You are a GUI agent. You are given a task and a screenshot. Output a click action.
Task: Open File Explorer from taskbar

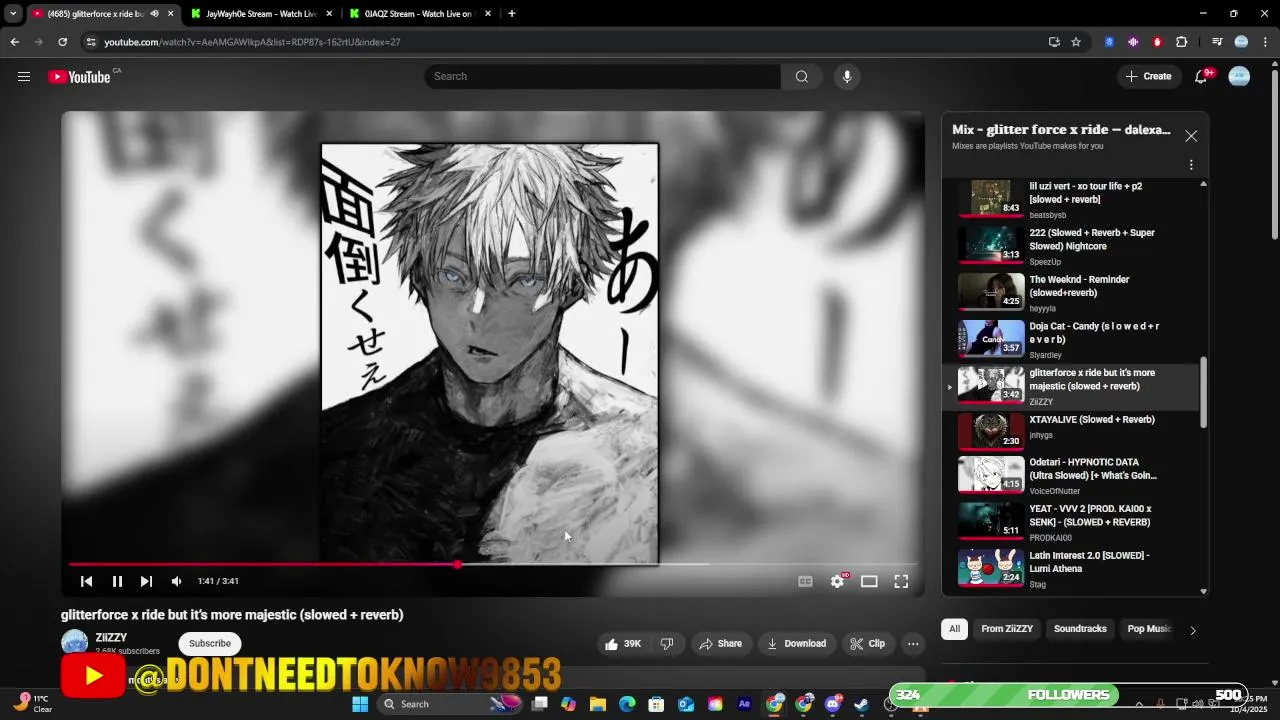[598, 704]
